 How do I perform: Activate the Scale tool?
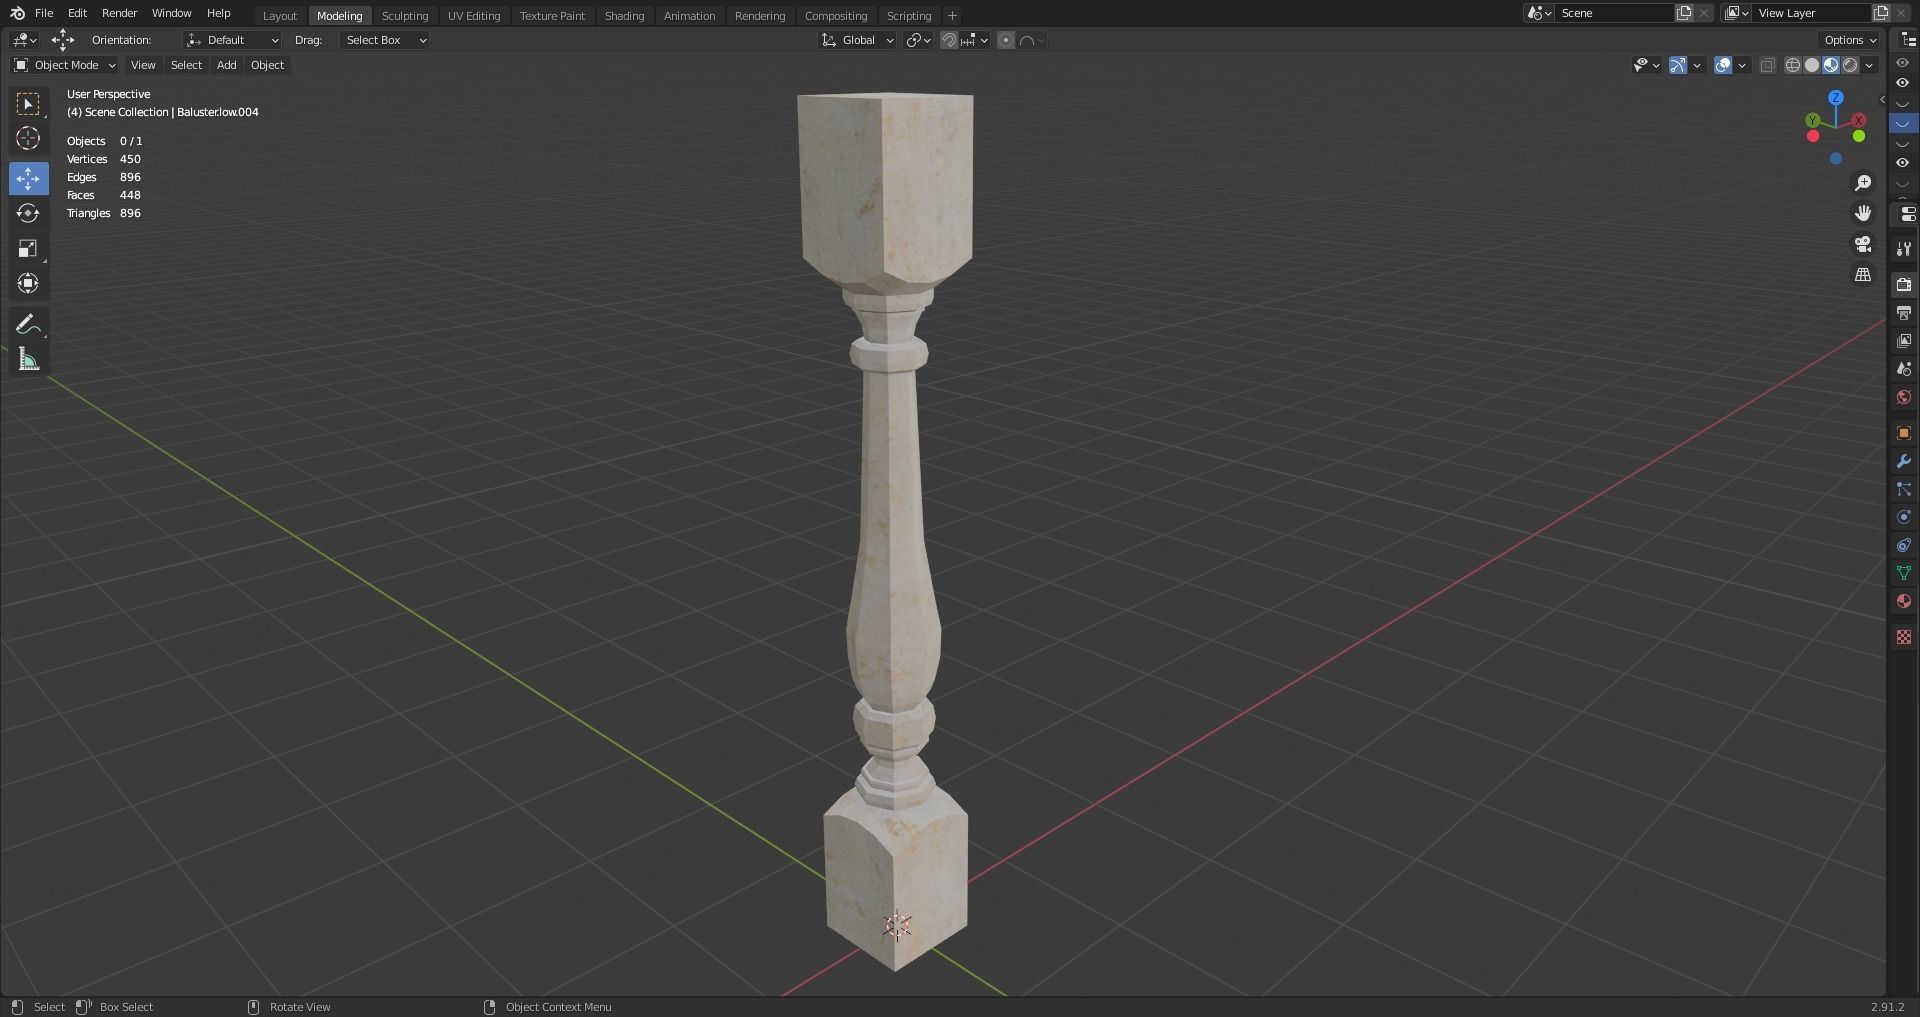(x=28, y=248)
